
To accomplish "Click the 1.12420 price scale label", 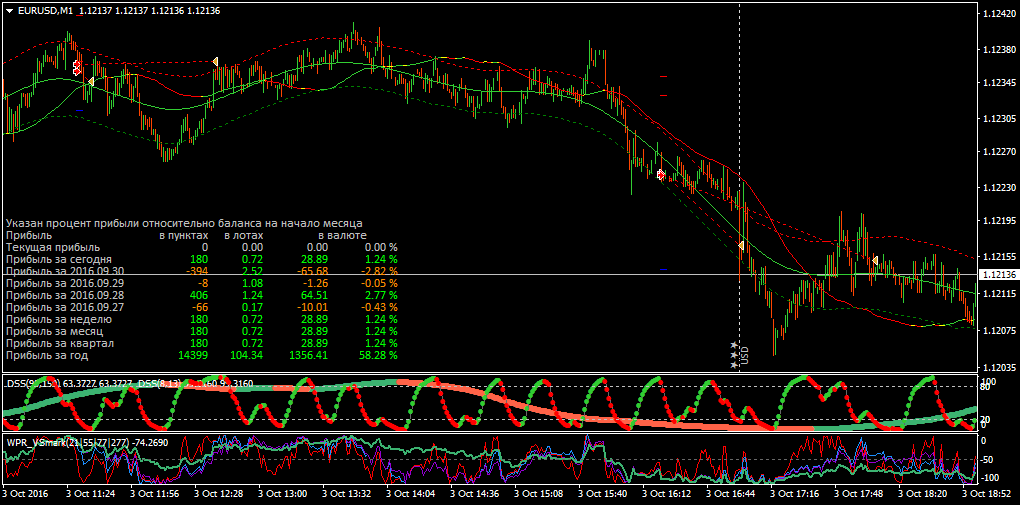I will coord(998,13).
